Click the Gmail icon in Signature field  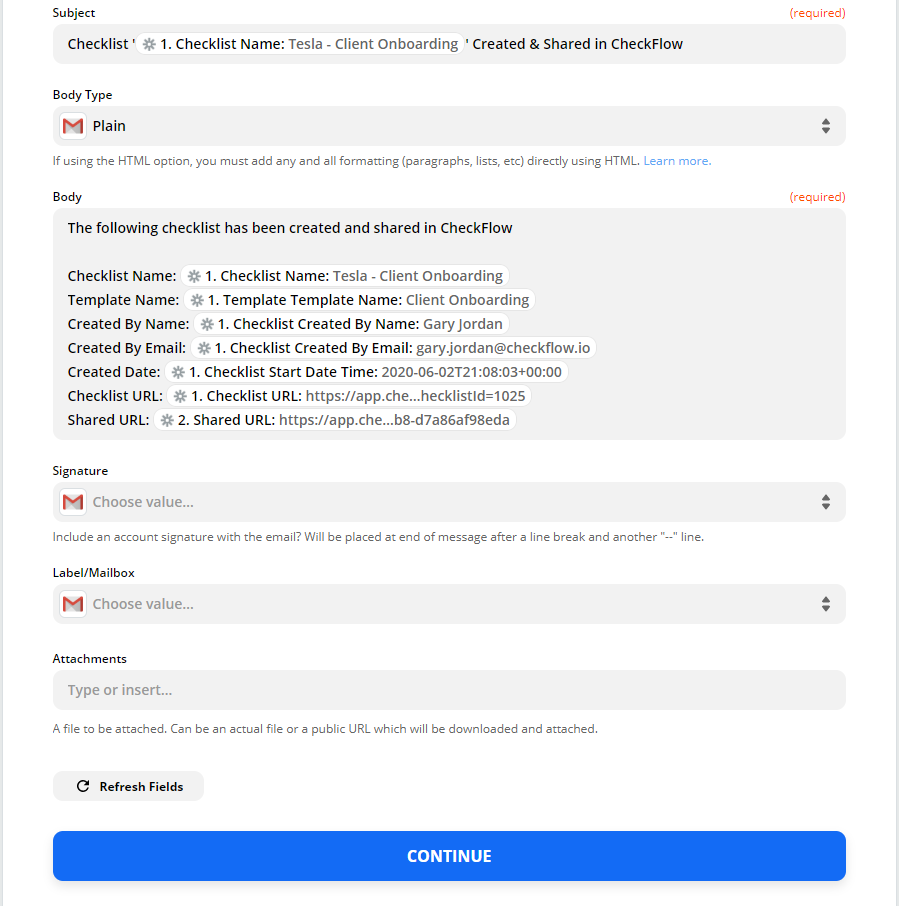pos(73,502)
